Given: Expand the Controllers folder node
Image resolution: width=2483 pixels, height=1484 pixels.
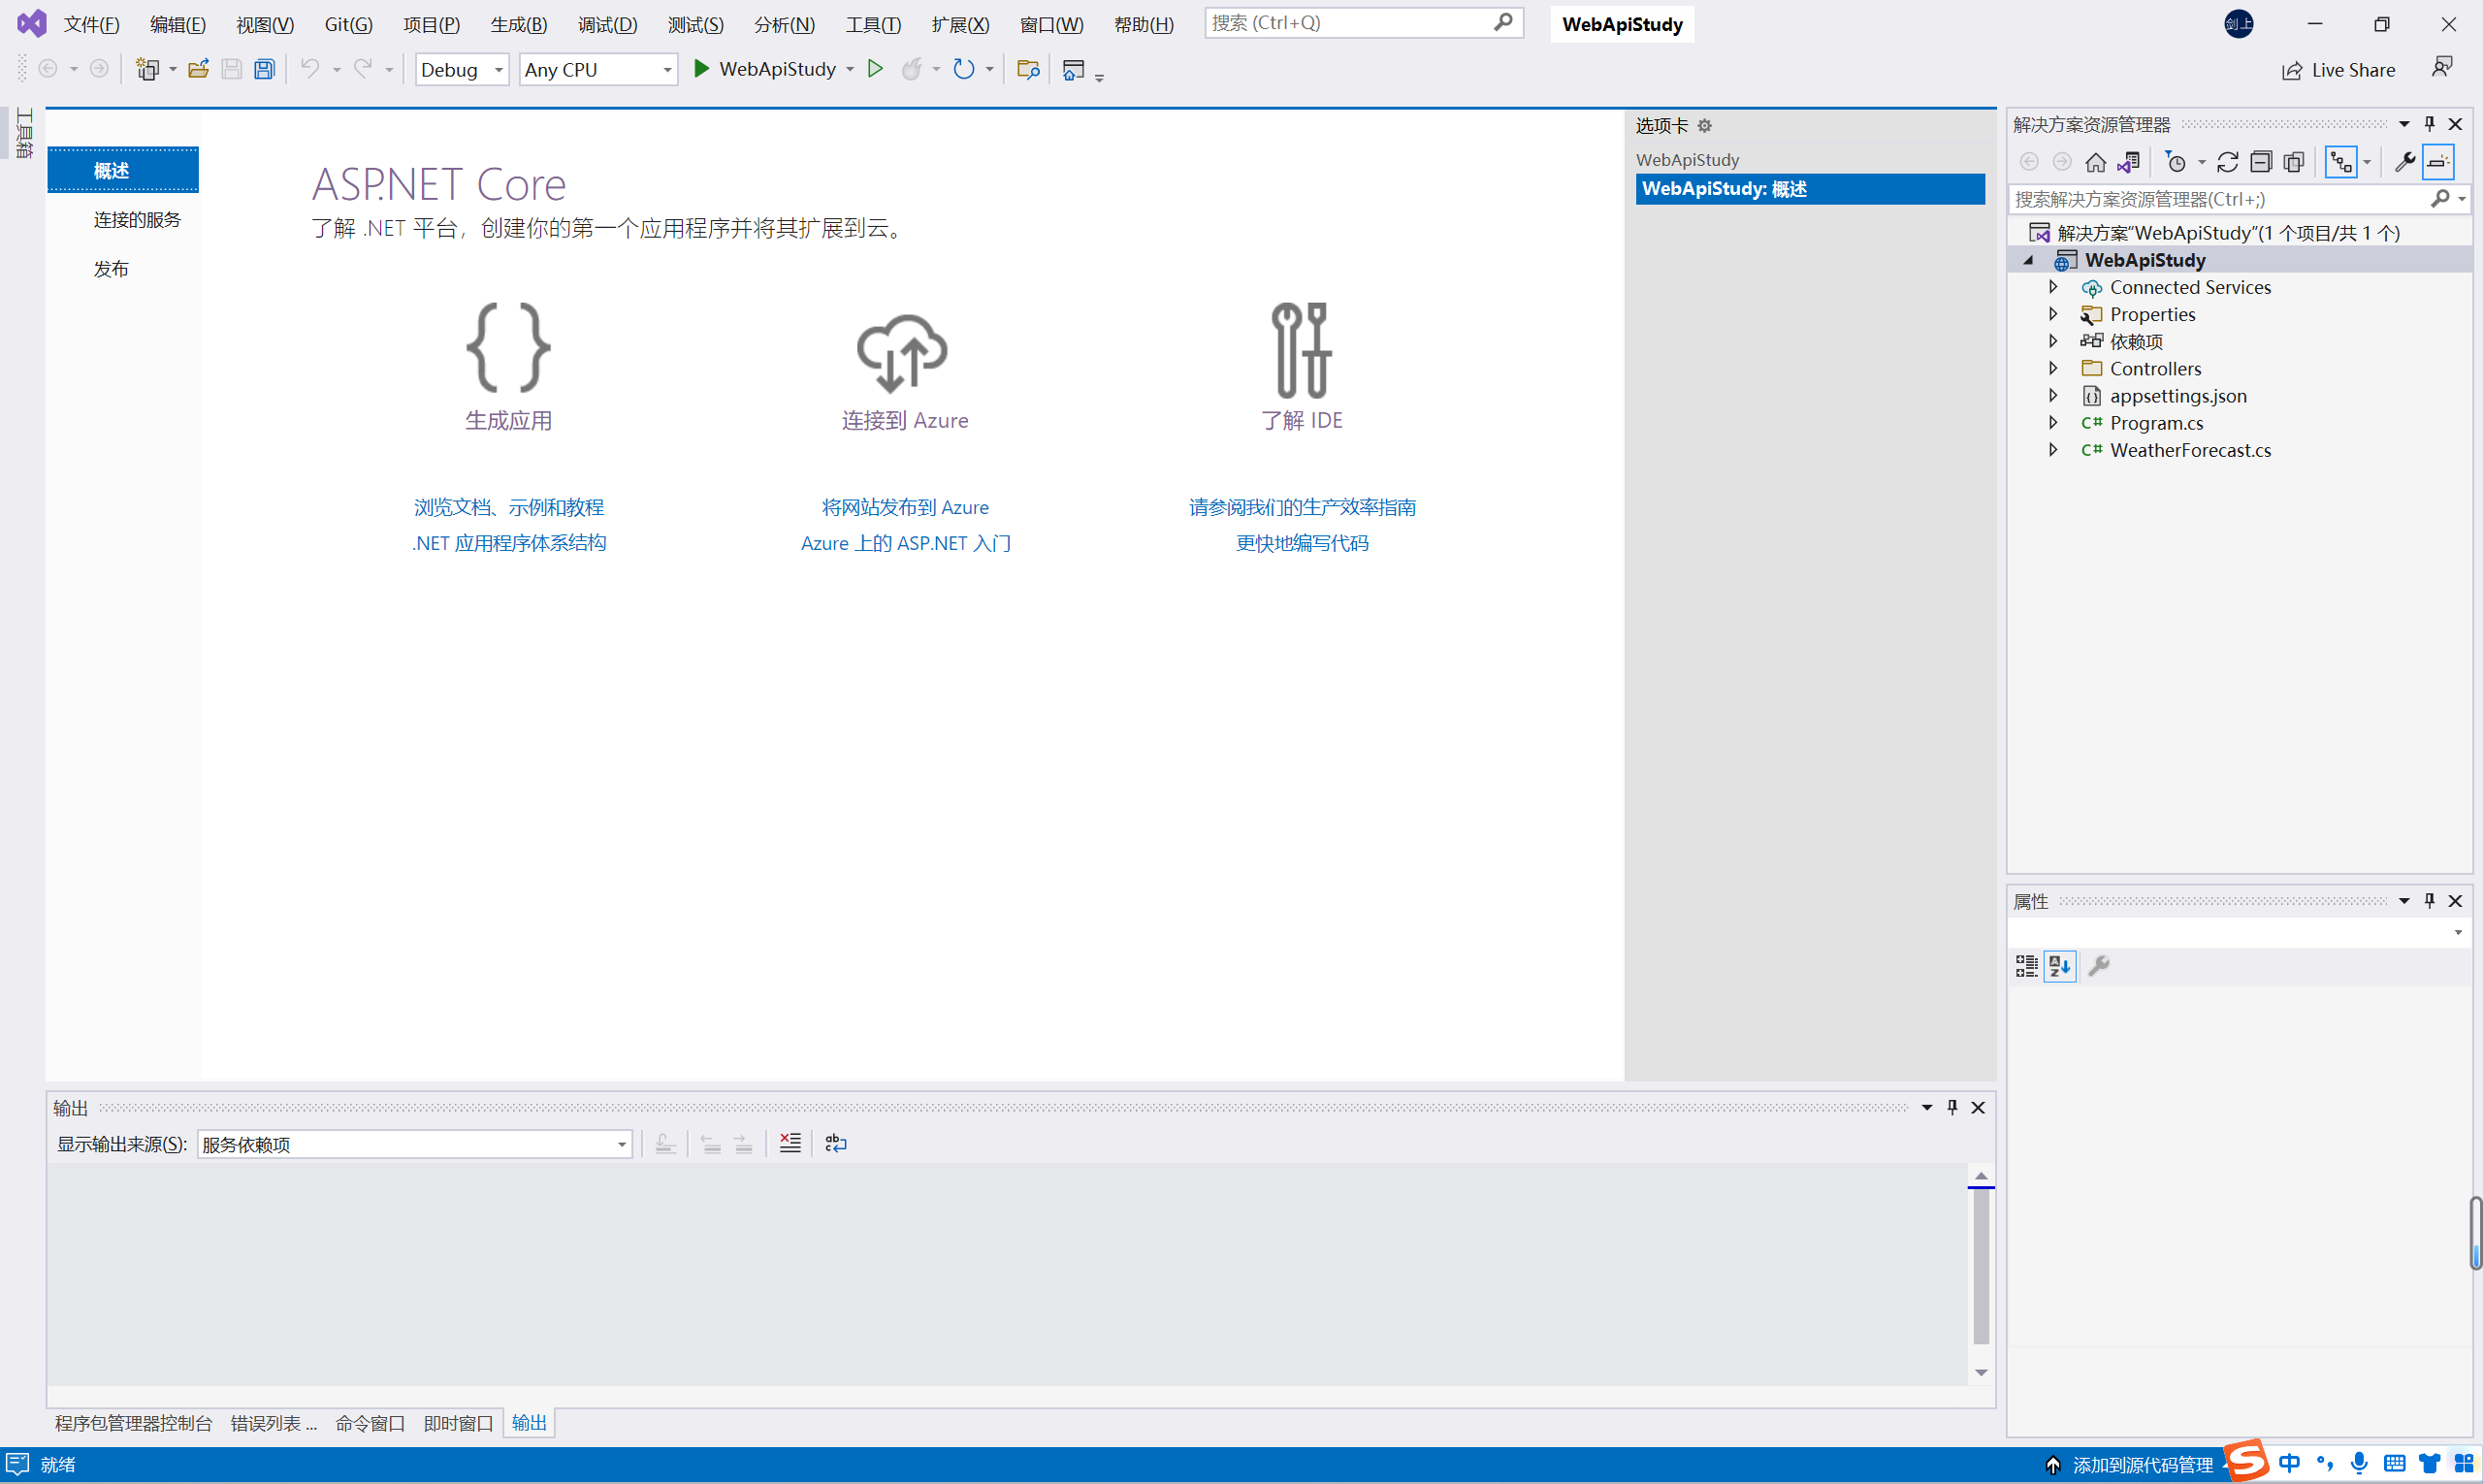Looking at the screenshot, I should 2053,369.
